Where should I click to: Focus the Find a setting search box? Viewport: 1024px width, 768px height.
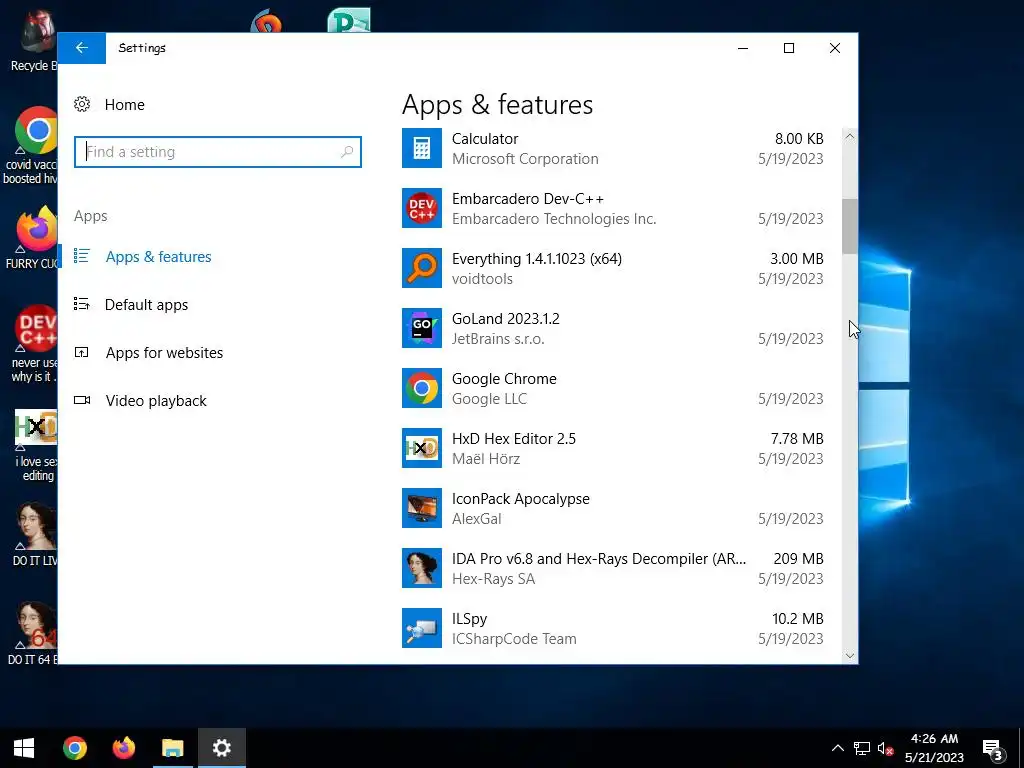217,152
